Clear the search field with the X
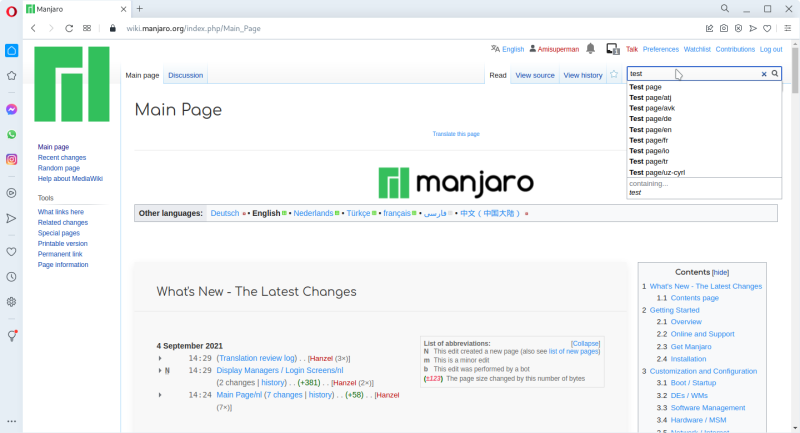 coord(764,74)
